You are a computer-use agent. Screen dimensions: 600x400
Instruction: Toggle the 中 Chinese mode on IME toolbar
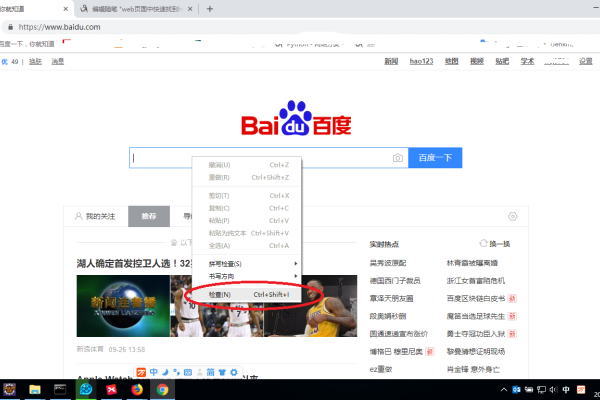click(x=154, y=372)
